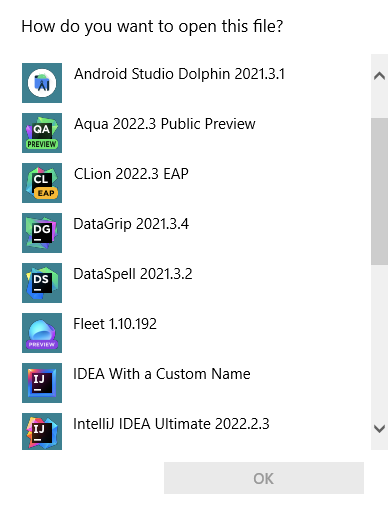Select DataGrip 2021.3.4 label
Screen dimensions: 388x515
pyautogui.click(x=131, y=224)
